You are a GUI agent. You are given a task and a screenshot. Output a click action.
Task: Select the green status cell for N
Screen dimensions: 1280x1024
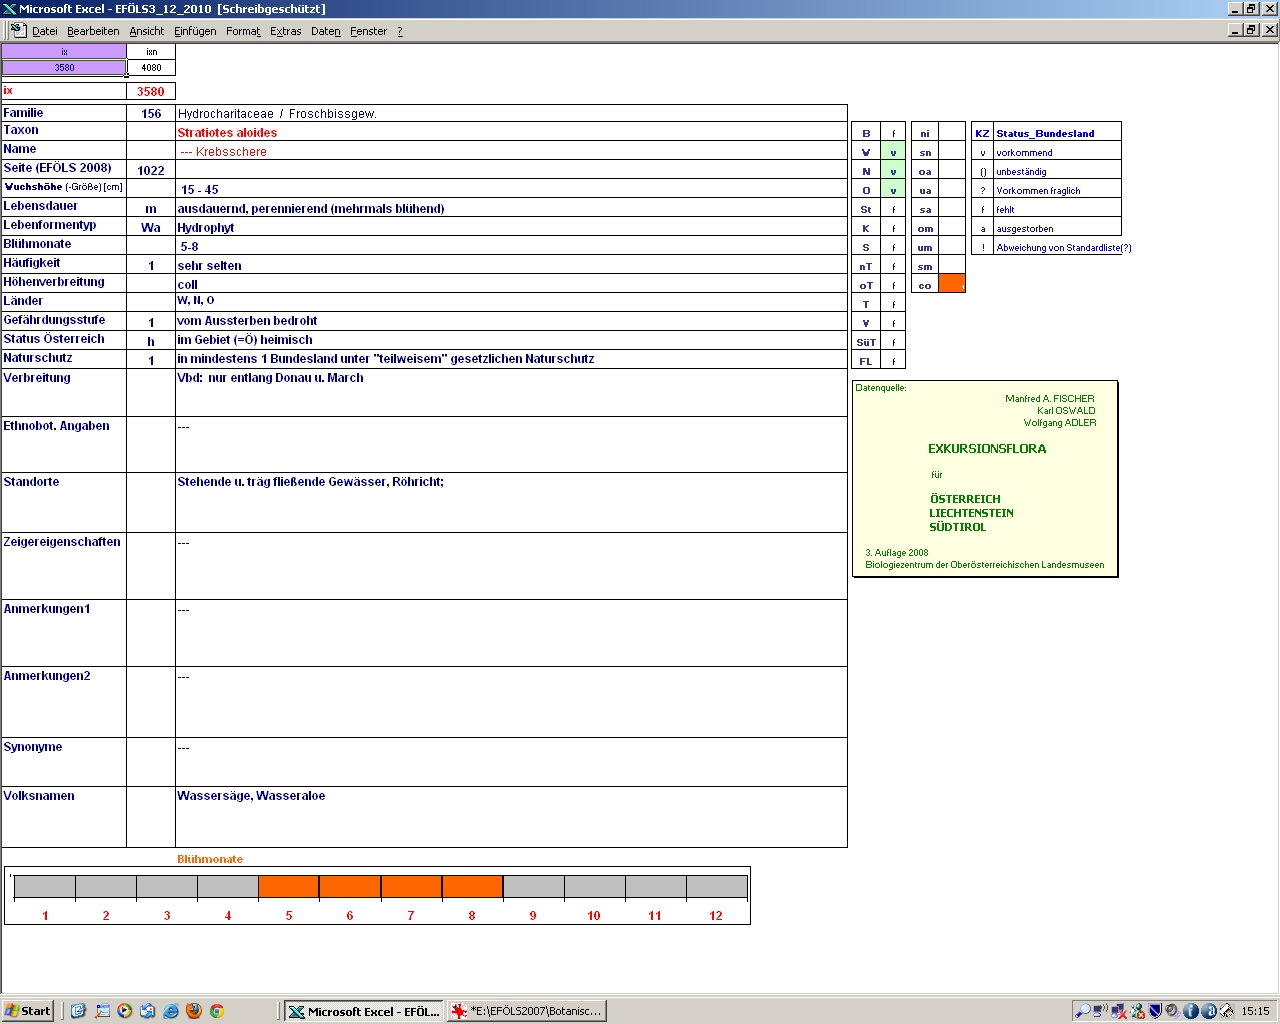coord(893,171)
